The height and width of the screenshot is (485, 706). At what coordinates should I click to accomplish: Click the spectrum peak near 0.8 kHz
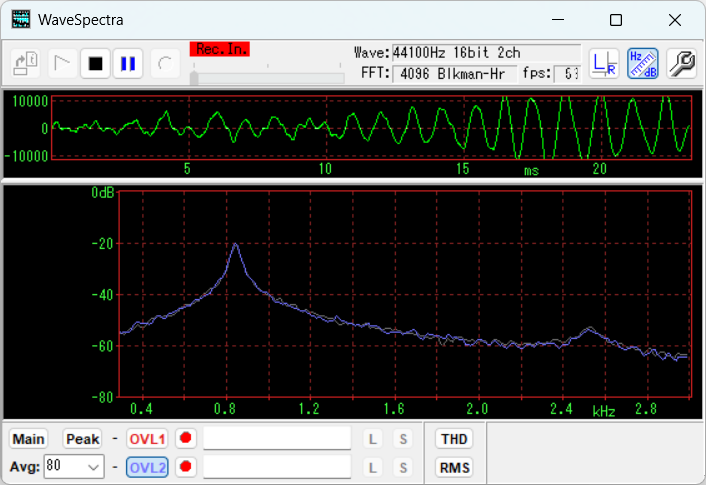(x=235, y=244)
